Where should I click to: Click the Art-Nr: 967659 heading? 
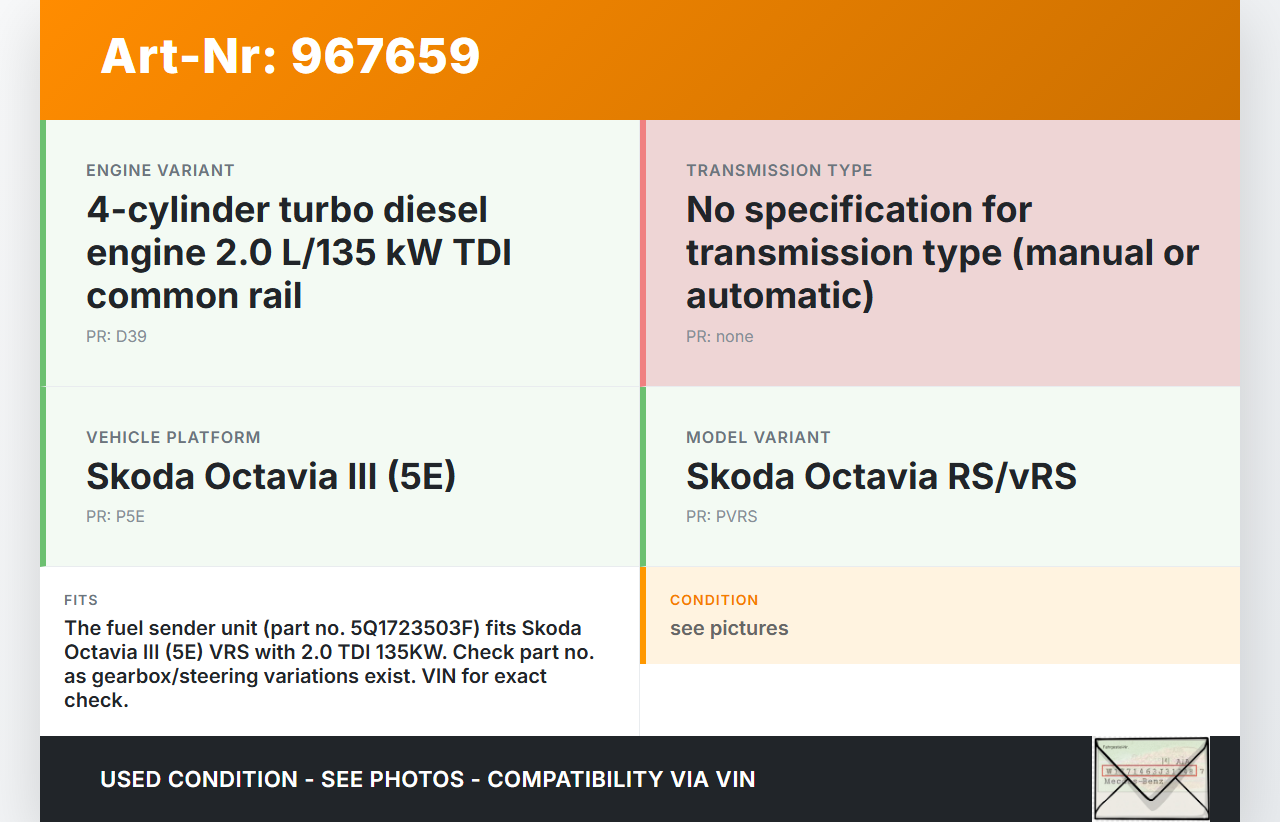tap(290, 56)
